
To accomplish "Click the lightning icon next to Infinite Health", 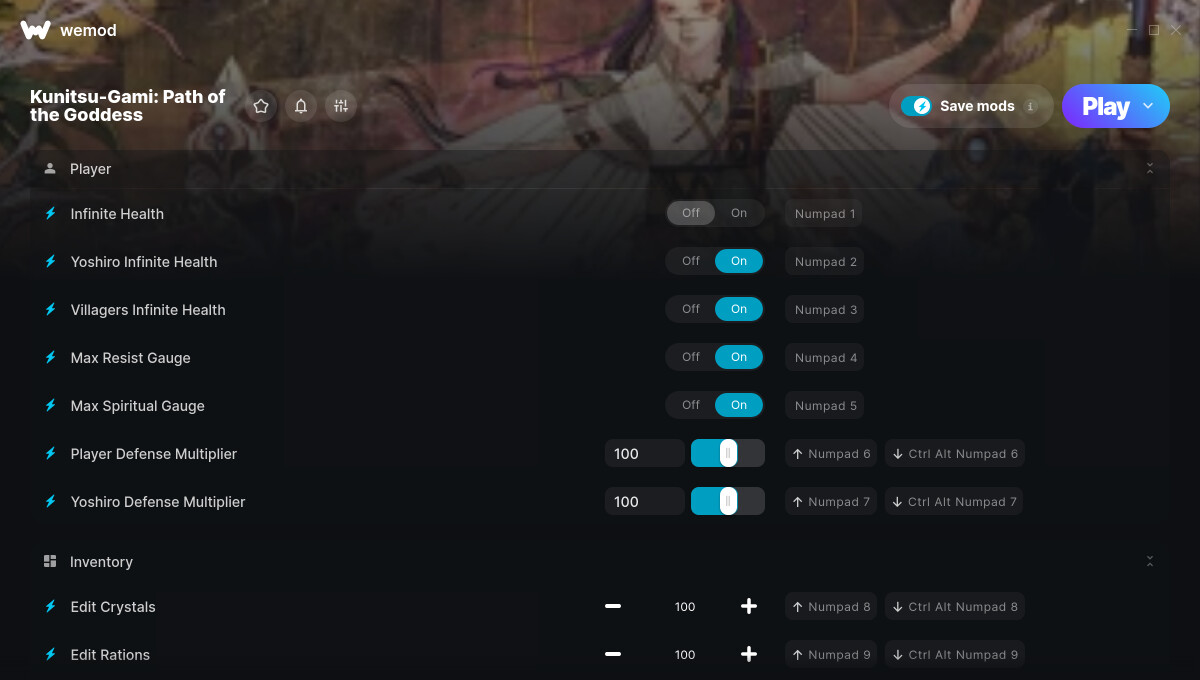I will 50,213.
